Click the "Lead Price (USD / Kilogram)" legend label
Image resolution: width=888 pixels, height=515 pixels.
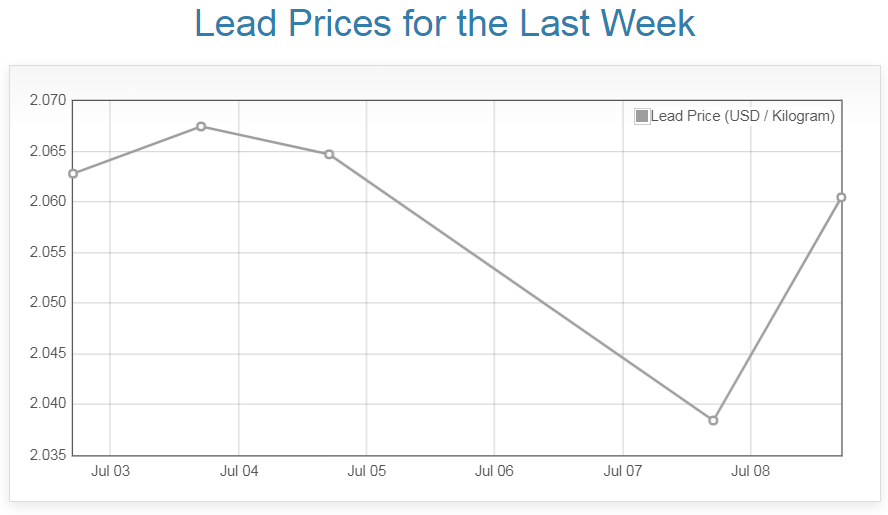point(742,116)
